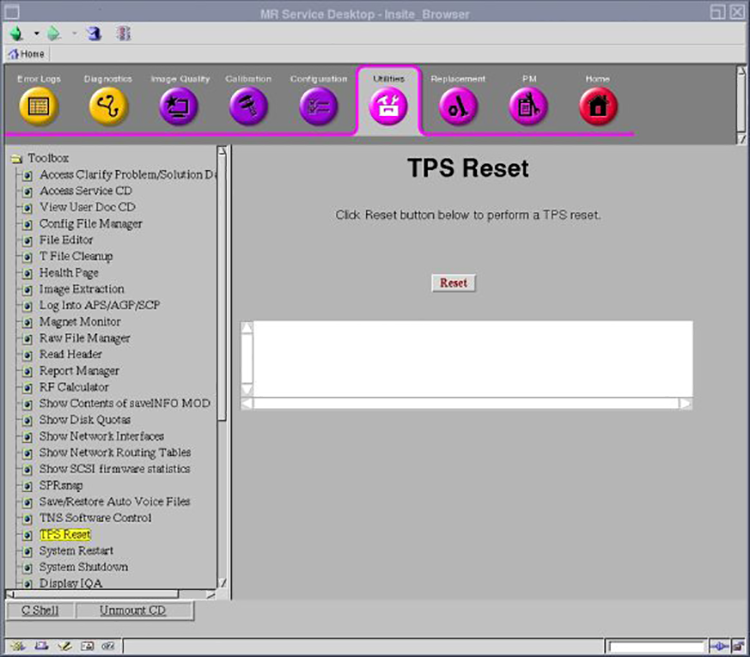Screen dimensions: 750x657
Task: Open the Image Quality icon
Action: click(x=179, y=107)
